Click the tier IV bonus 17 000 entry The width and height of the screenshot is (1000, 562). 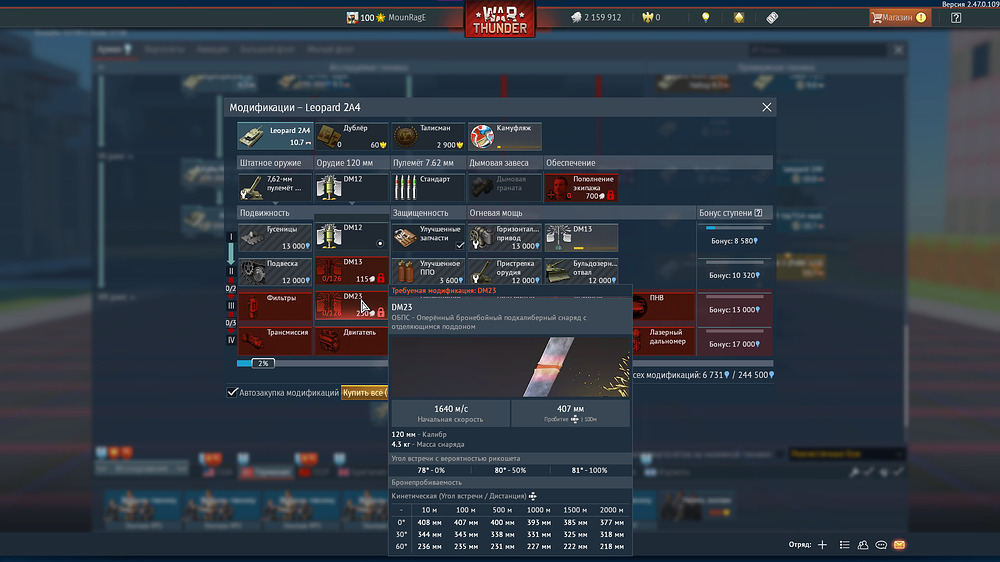(x=734, y=341)
